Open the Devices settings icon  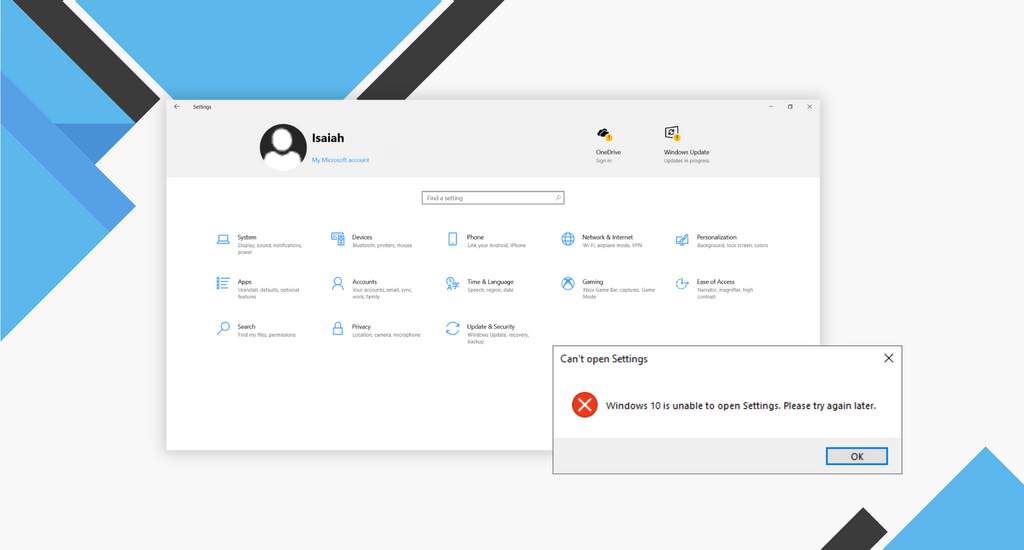[338, 239]
